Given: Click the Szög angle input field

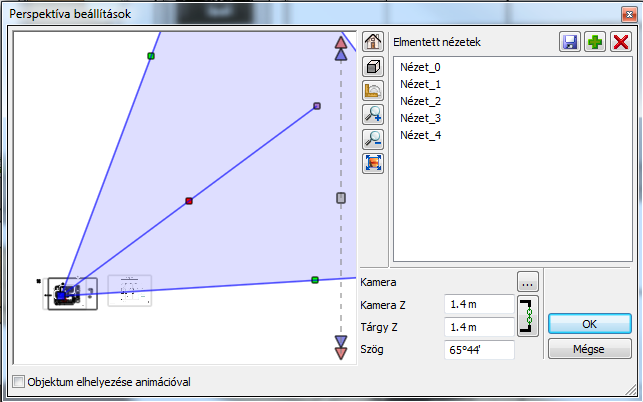Looking at the screenshot, I should point(479,350).
